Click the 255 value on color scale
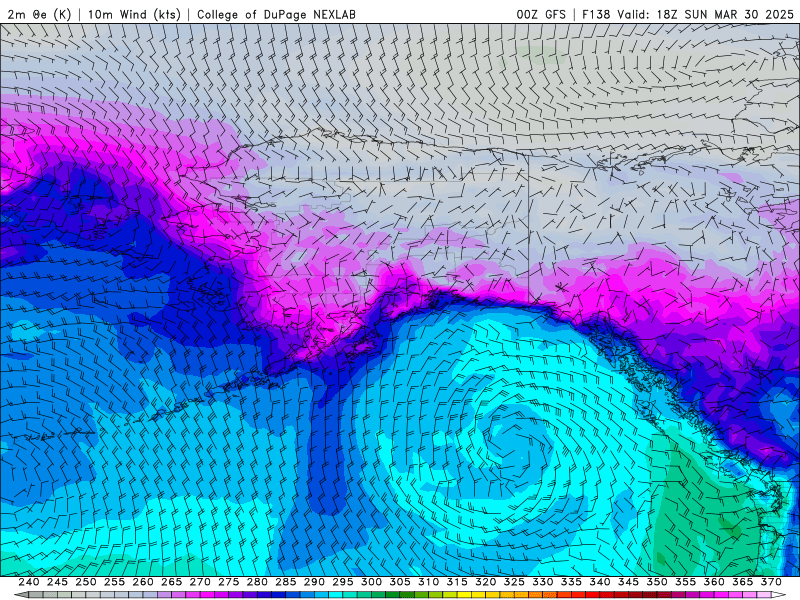800x600 pixels. coord(114,582)
